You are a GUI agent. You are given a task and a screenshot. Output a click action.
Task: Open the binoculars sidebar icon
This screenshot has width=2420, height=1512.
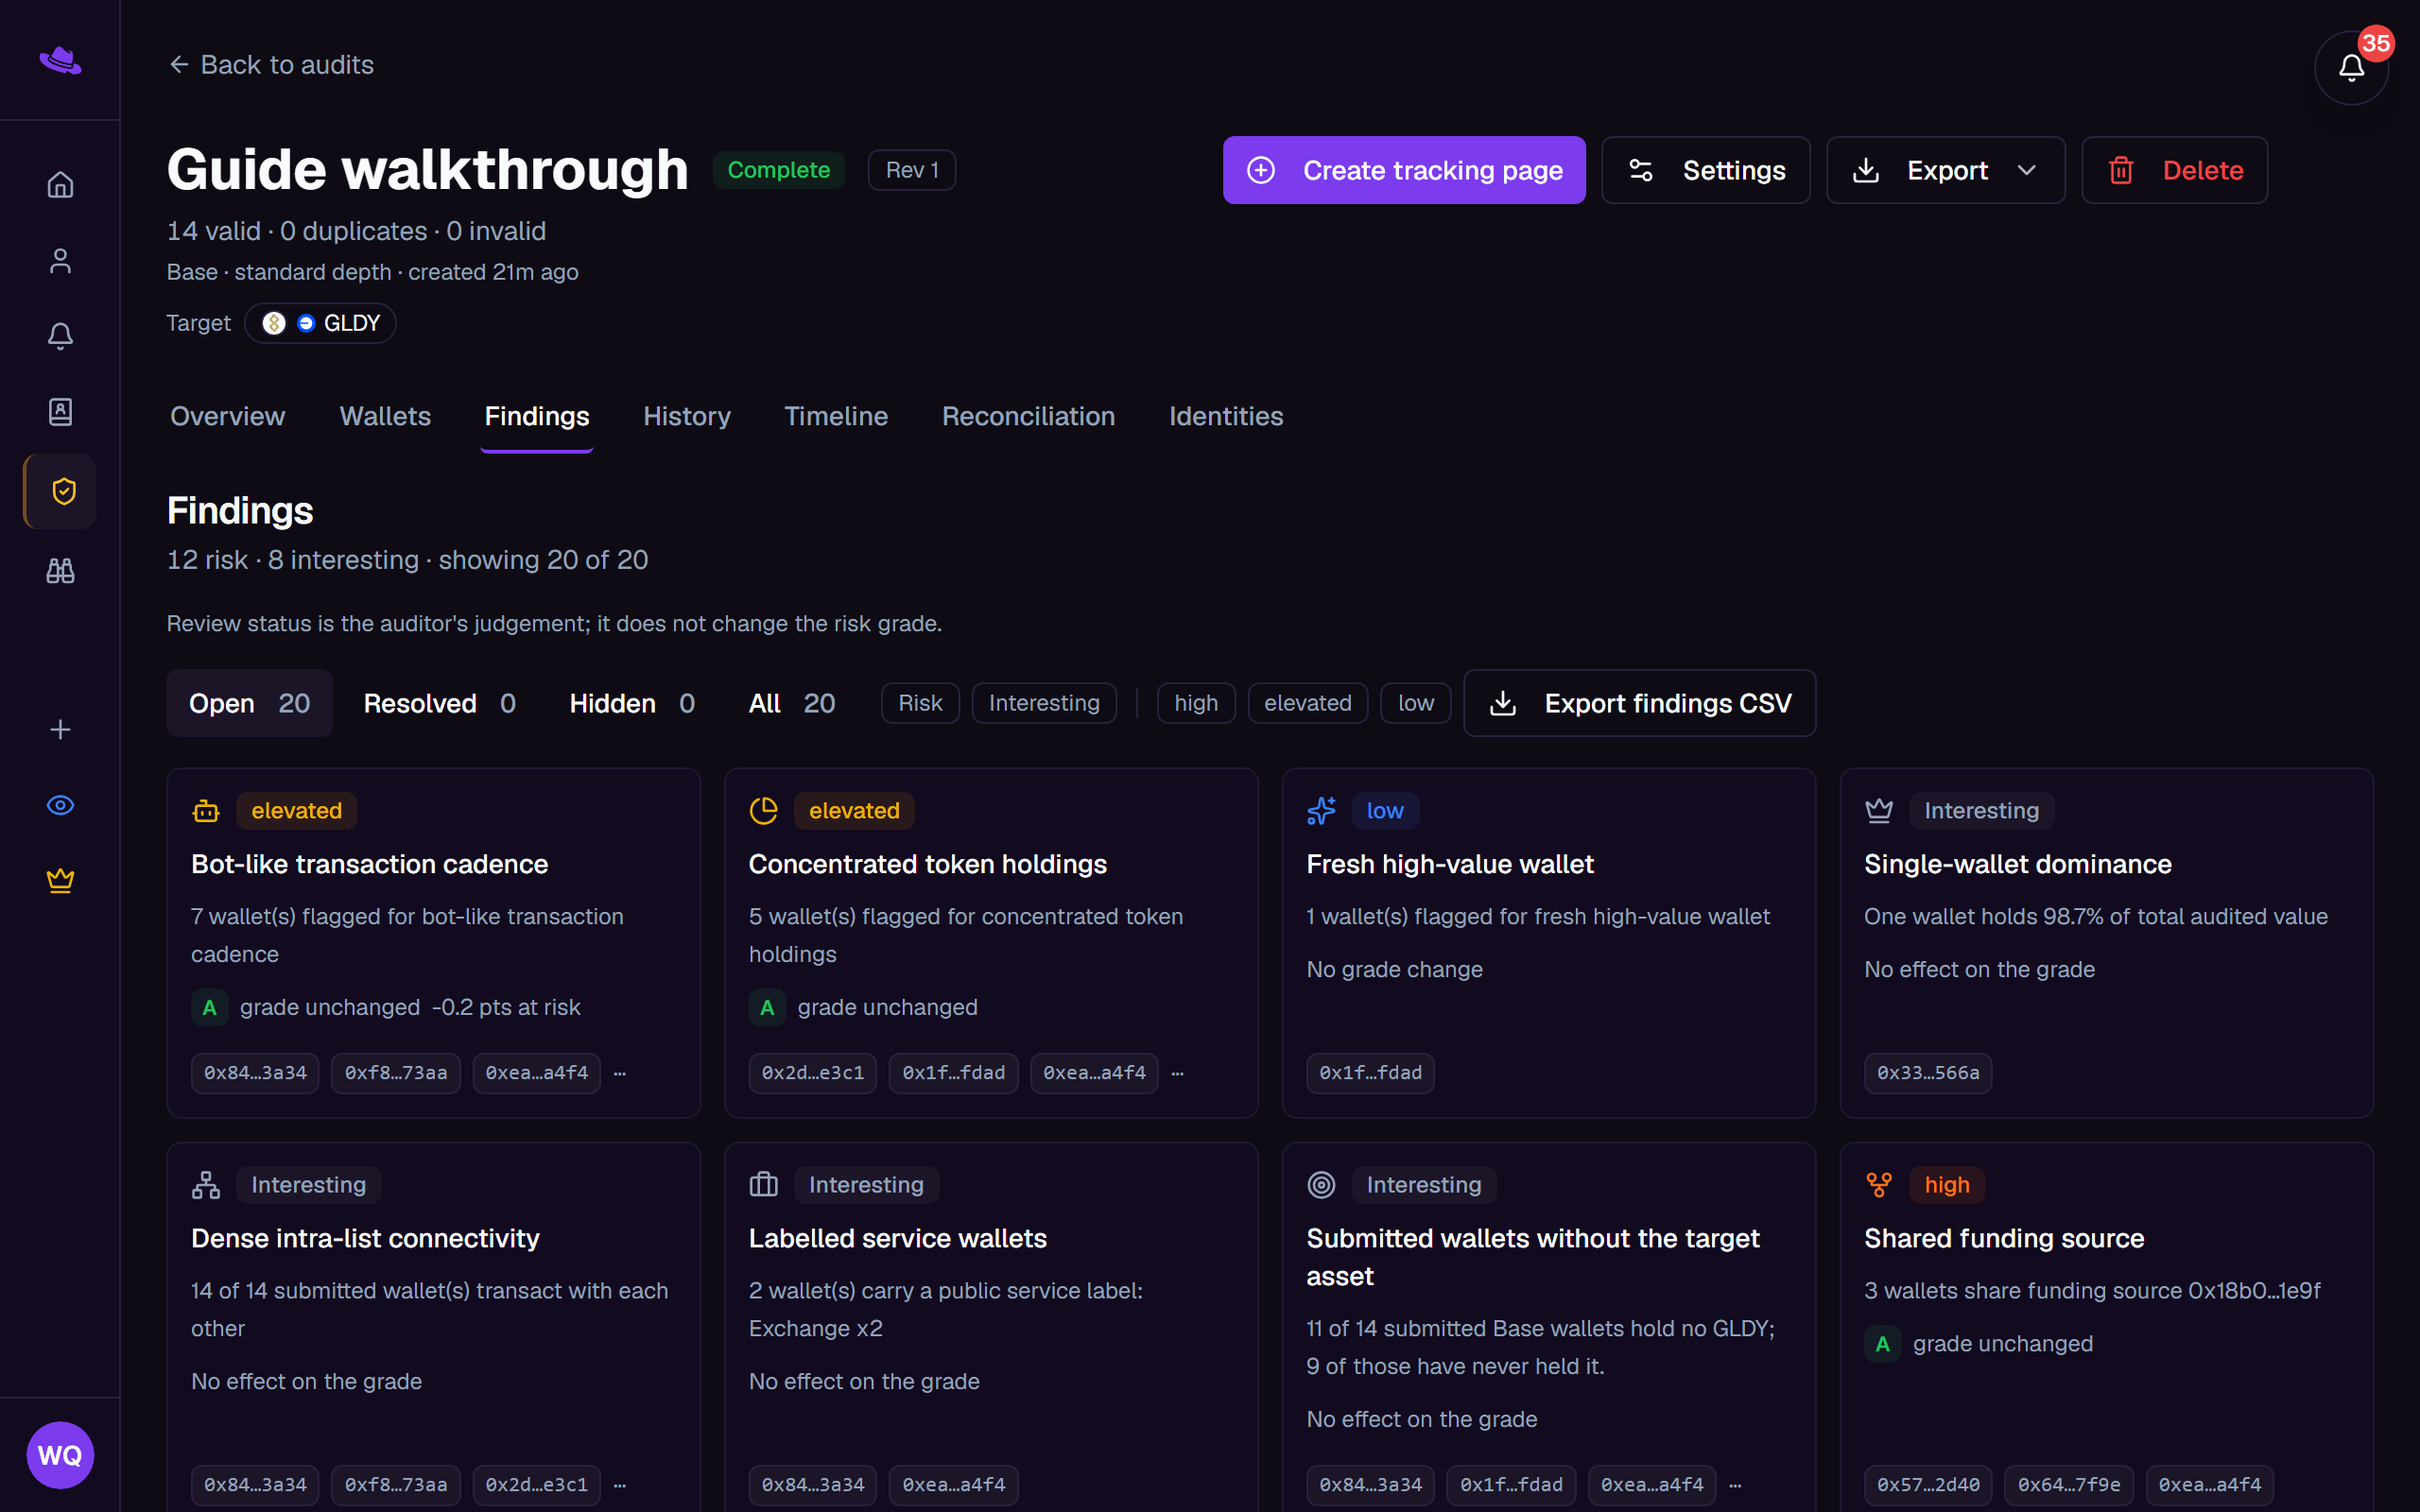point(60,571)
